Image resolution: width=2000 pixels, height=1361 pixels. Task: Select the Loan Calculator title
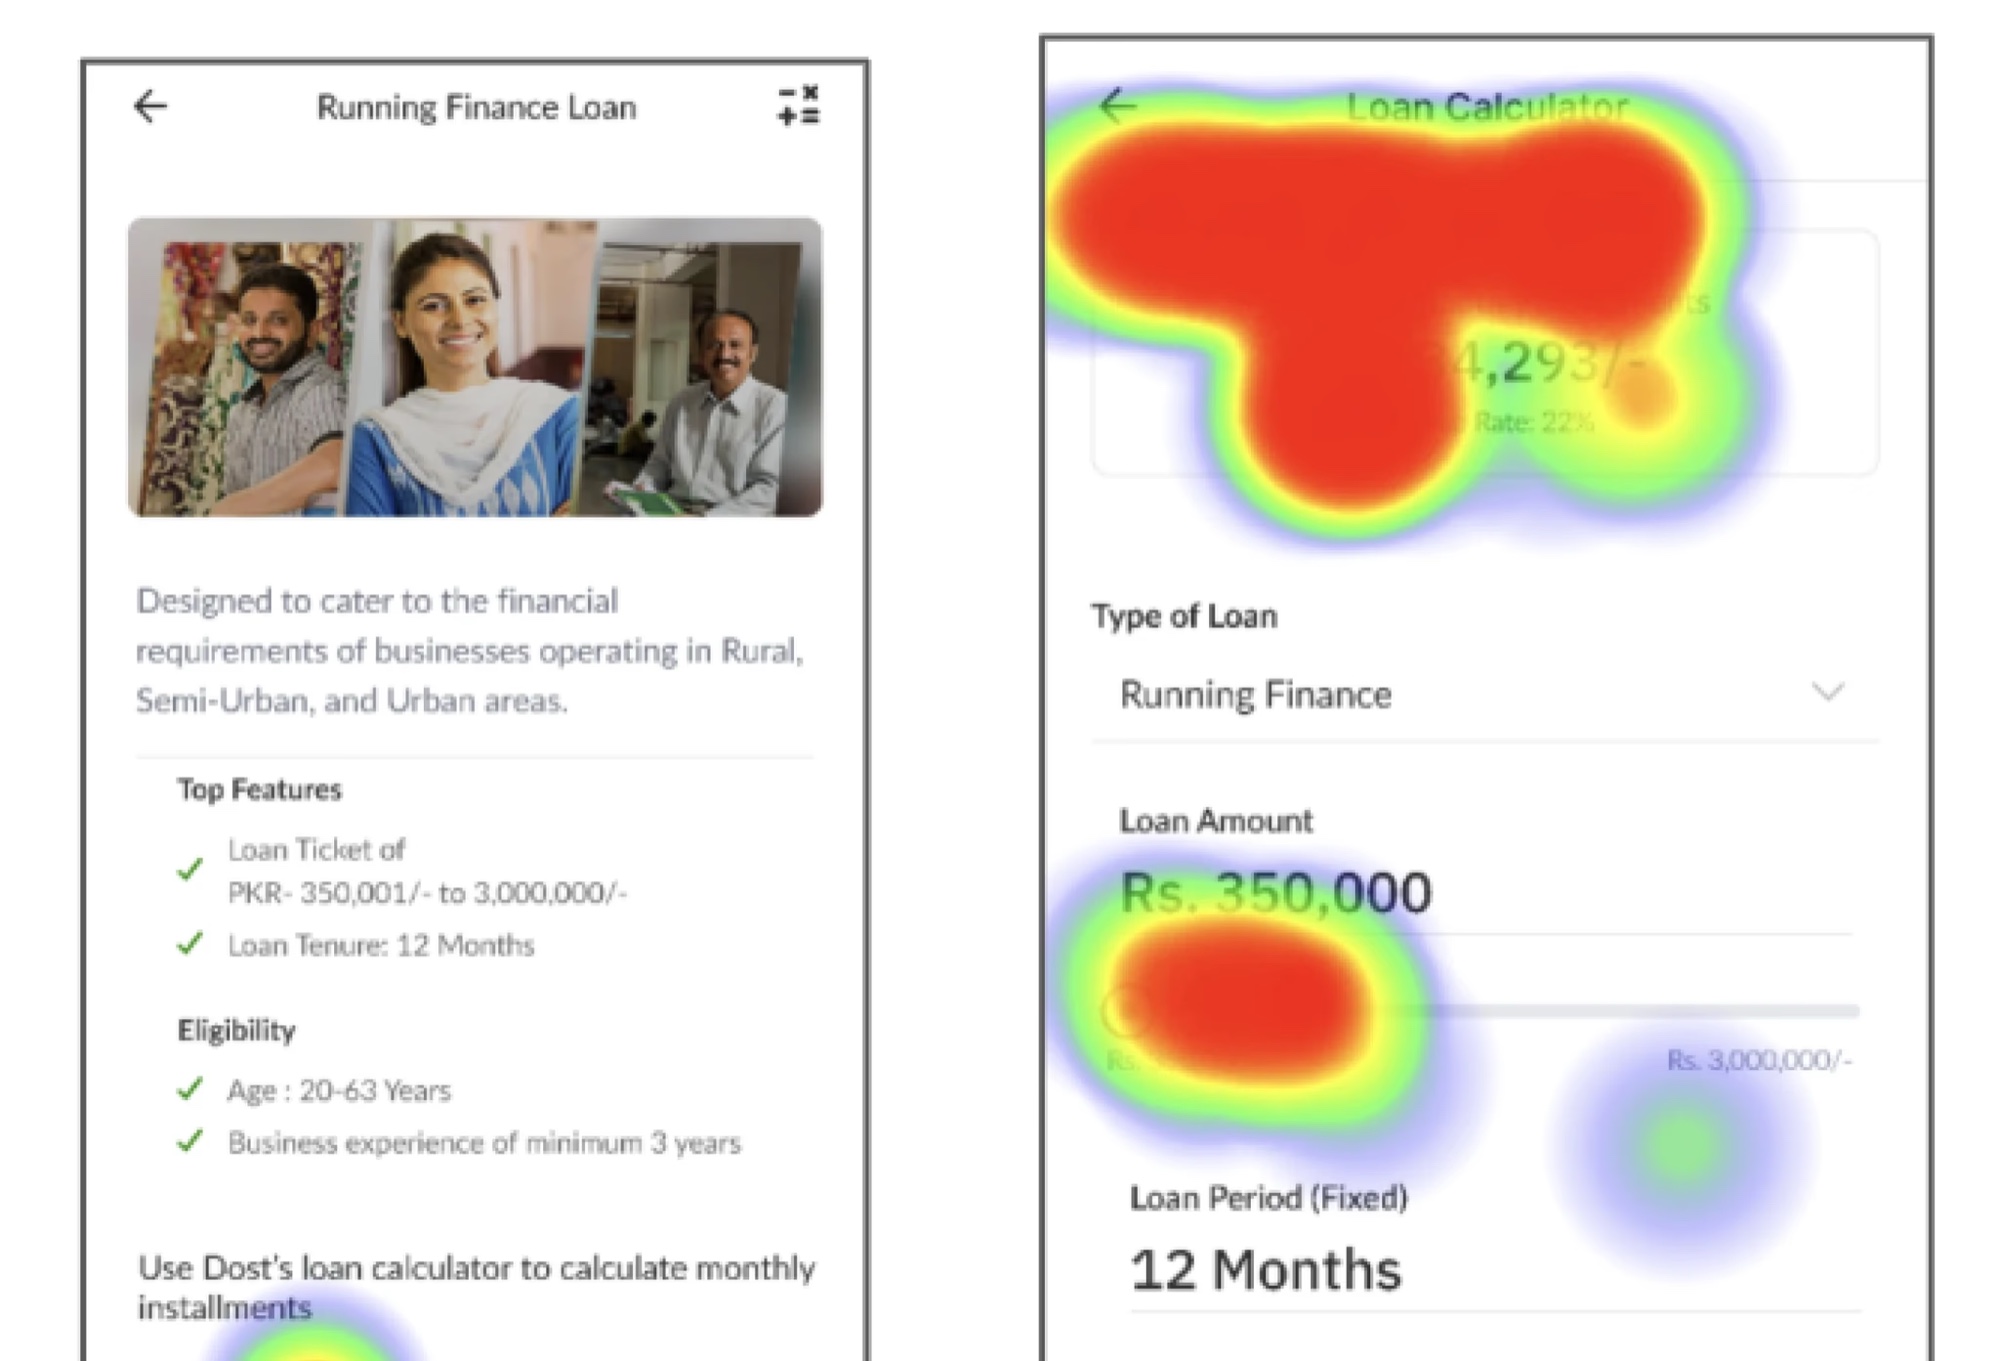[1487, 107]
